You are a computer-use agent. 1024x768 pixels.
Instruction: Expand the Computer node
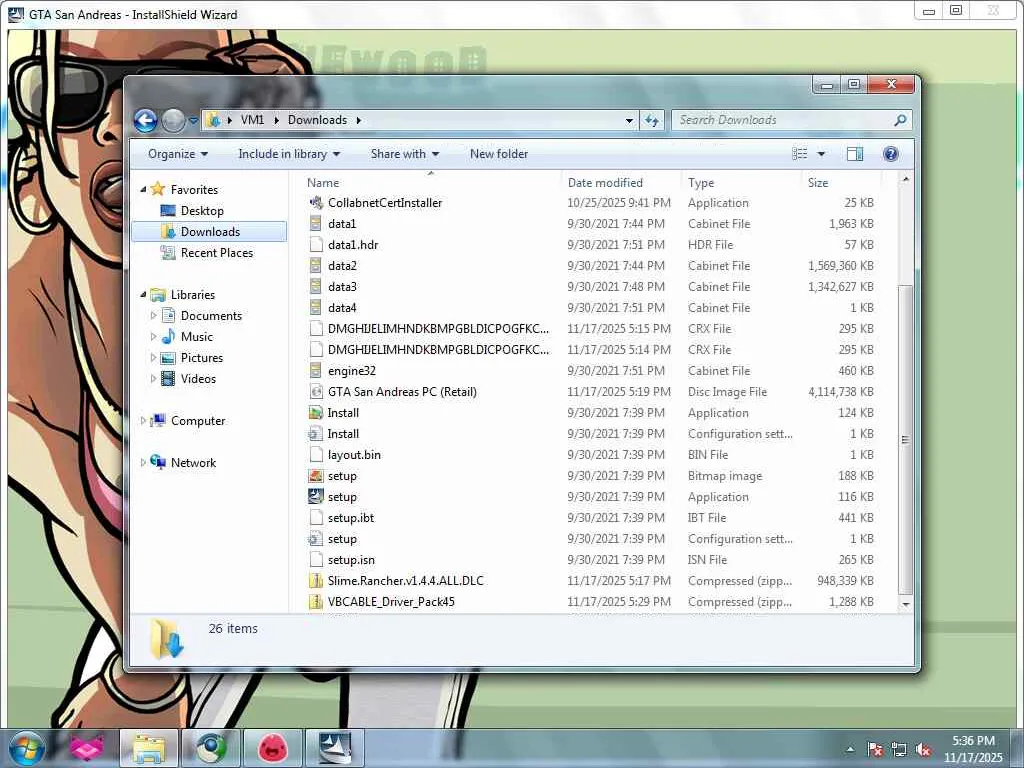coord(144,421)
